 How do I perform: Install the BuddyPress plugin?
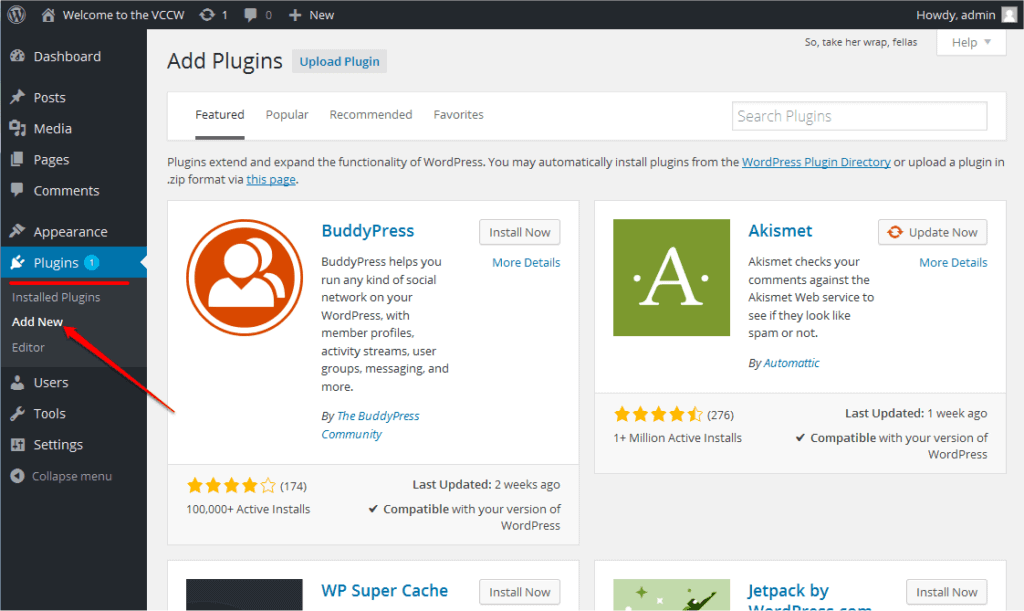[x=519, y=231]
